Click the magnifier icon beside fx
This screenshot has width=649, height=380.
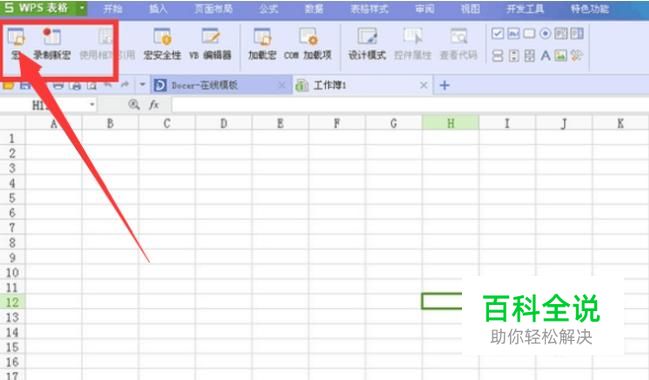click(x=134, y=105)
